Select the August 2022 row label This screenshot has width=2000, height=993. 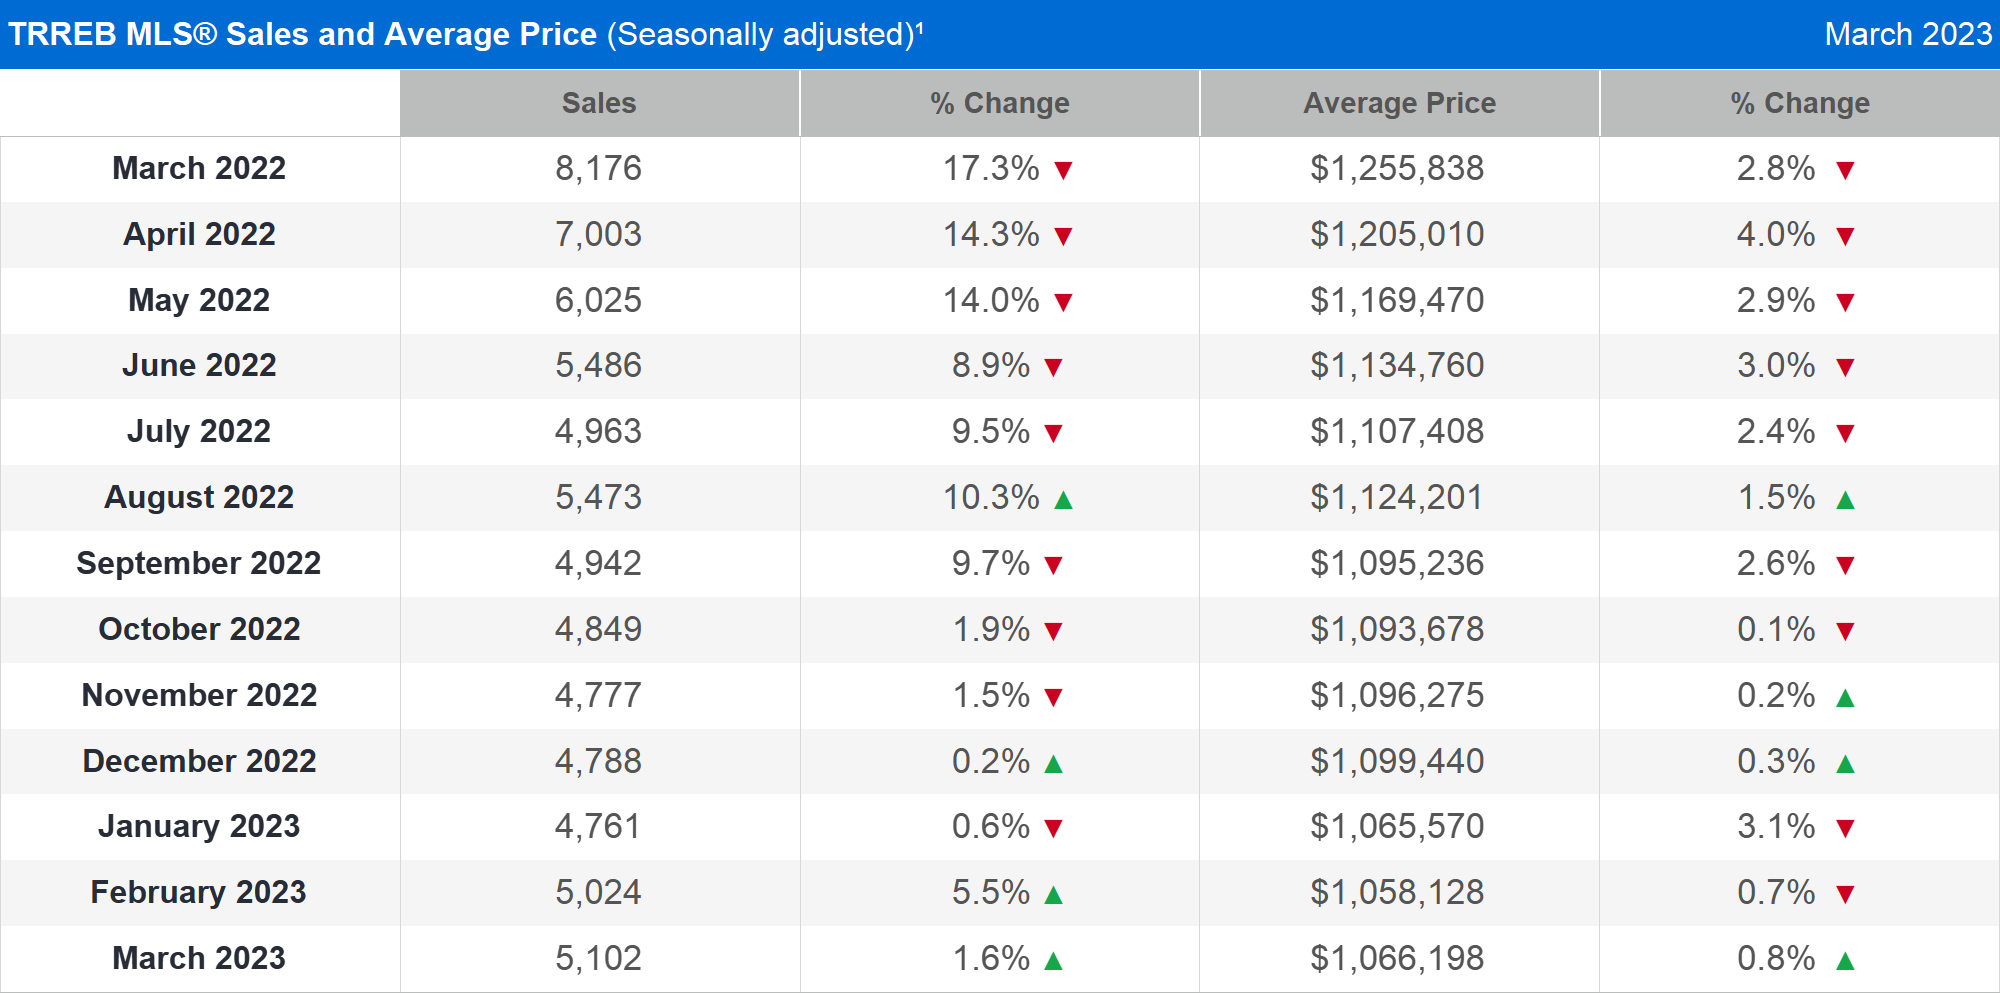point(199,497)
